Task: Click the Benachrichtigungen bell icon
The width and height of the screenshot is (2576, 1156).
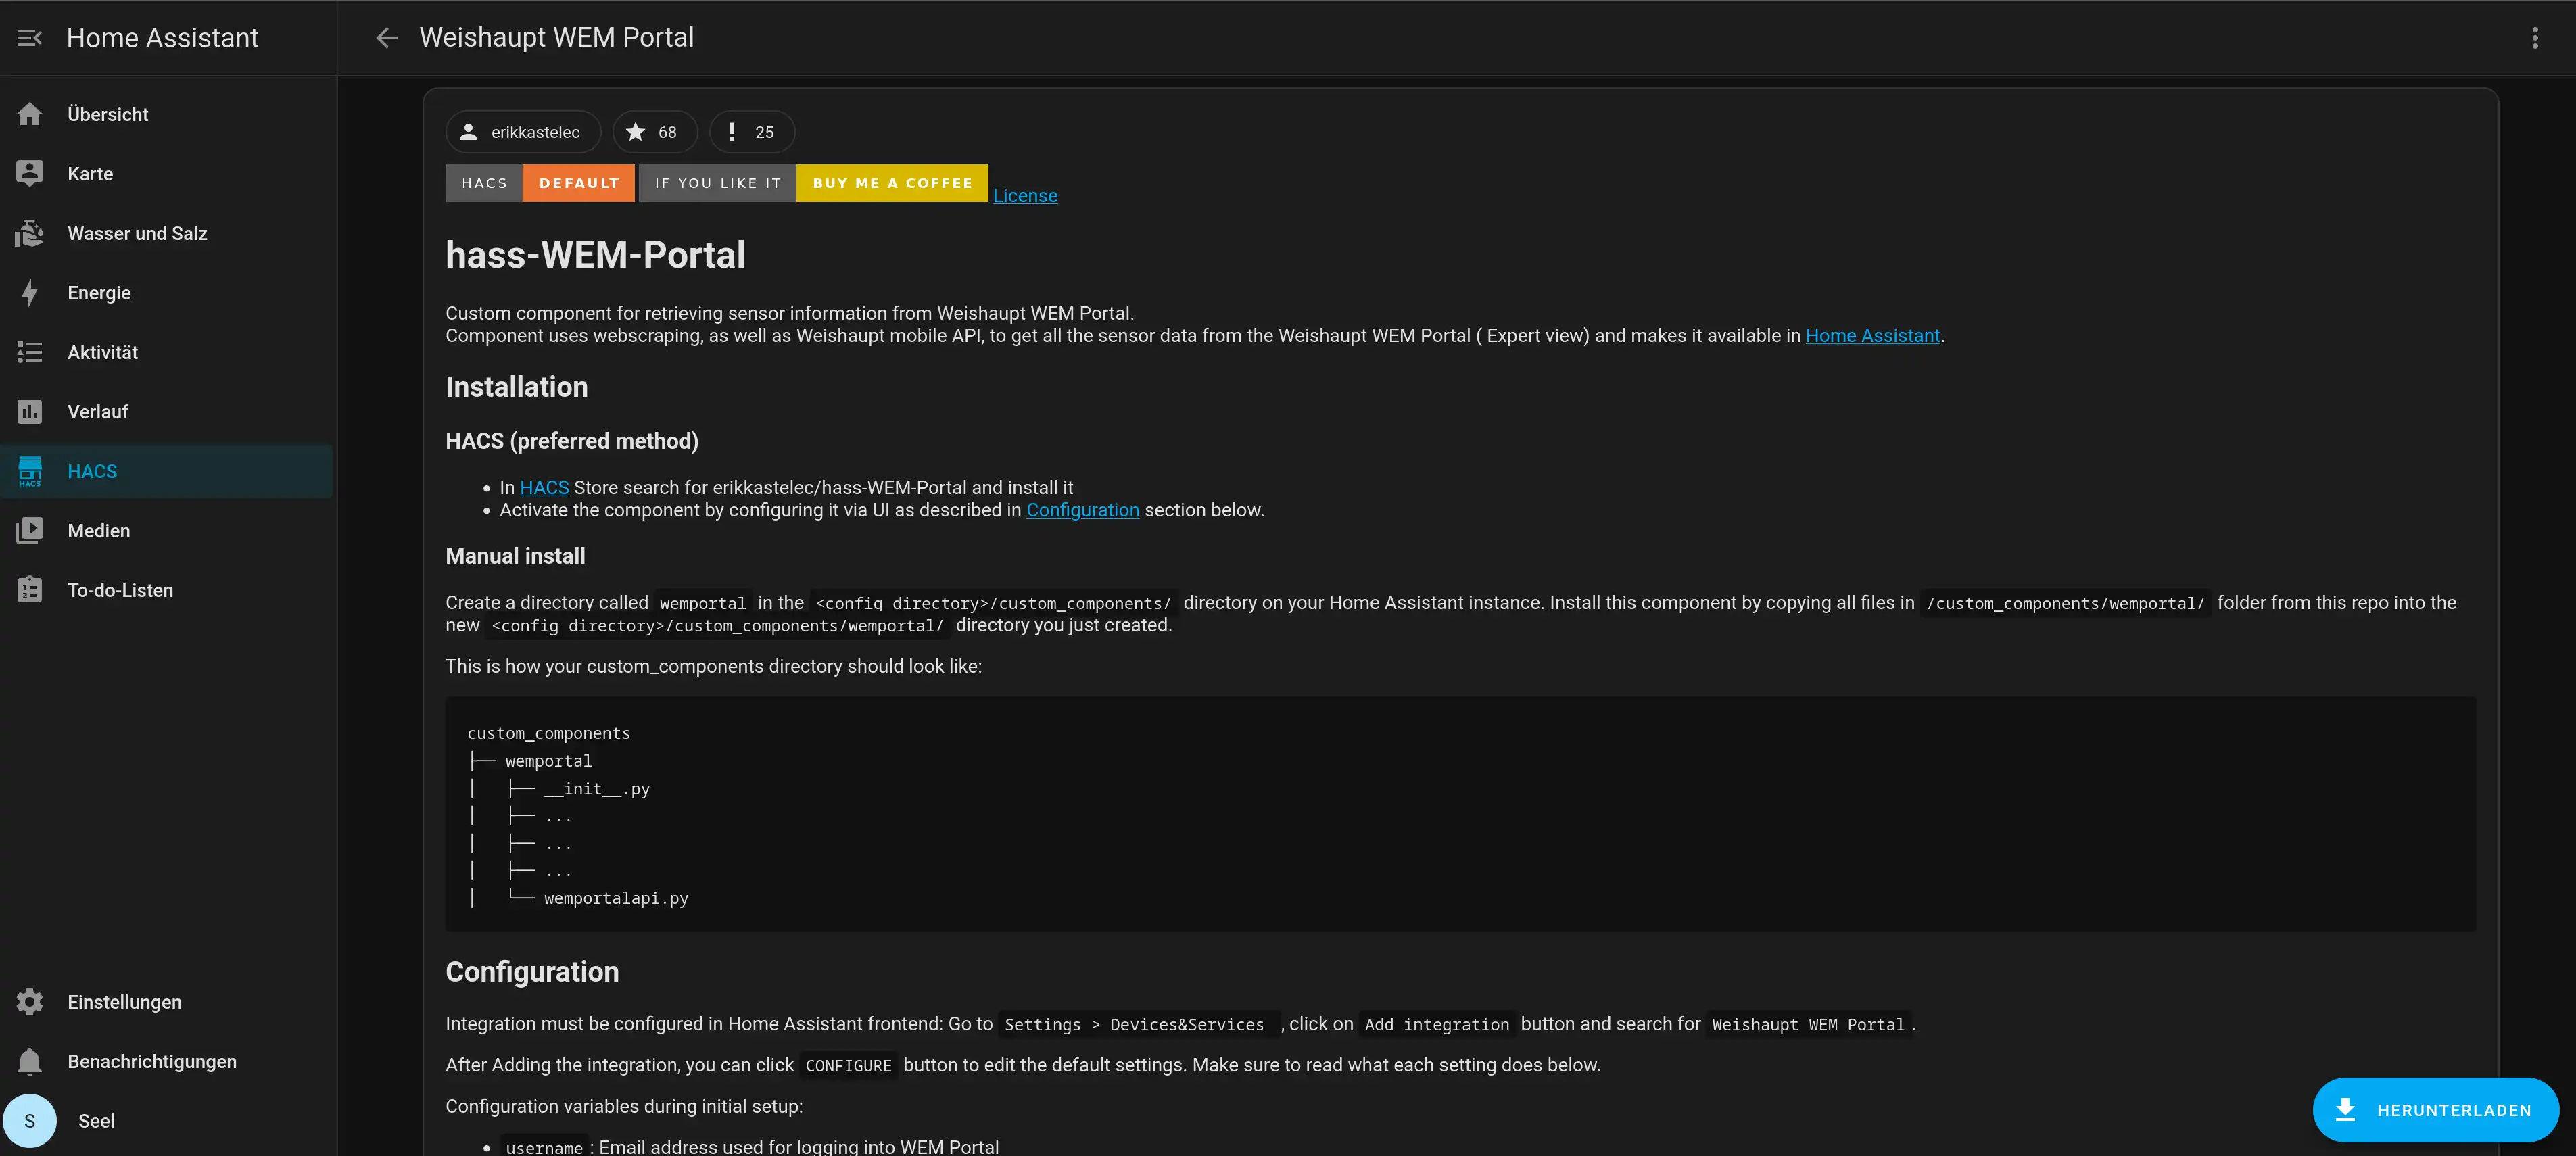Action: pyautogui.click(x=30, y=1061)
